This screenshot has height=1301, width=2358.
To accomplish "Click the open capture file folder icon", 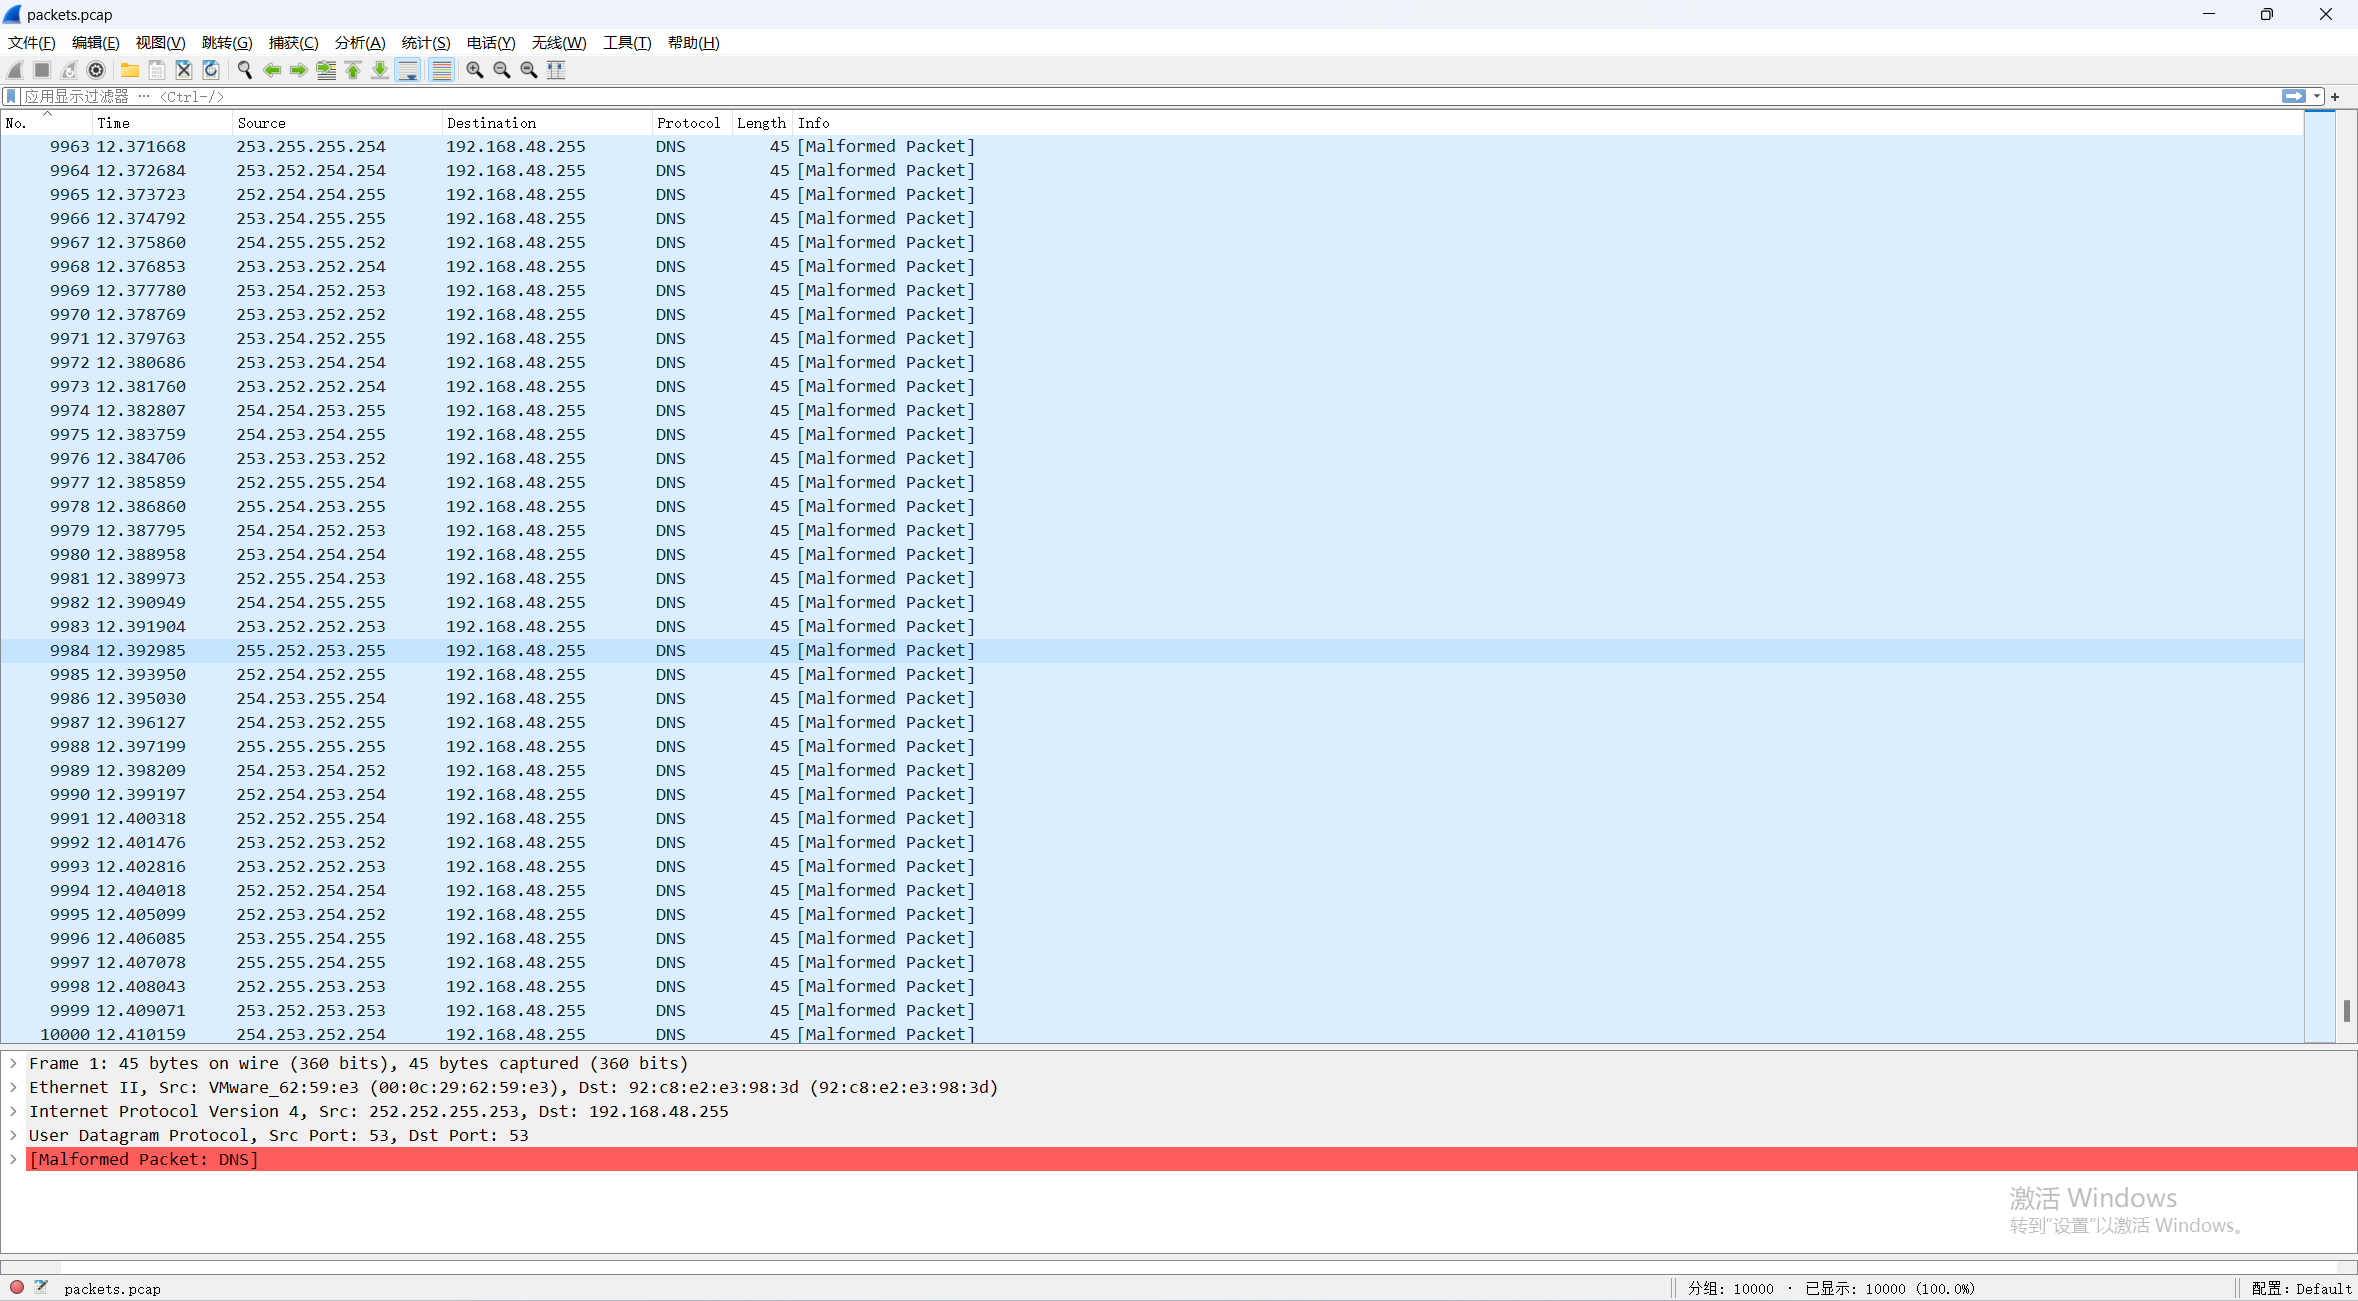I will click(130, 70).
